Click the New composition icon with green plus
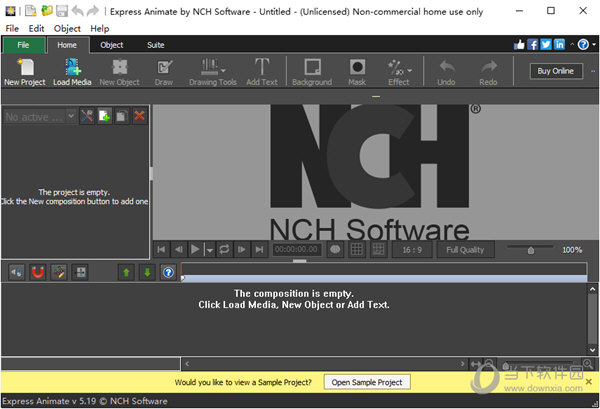The width and height of the screenshot is (600, 409). (x=104, y=116)
